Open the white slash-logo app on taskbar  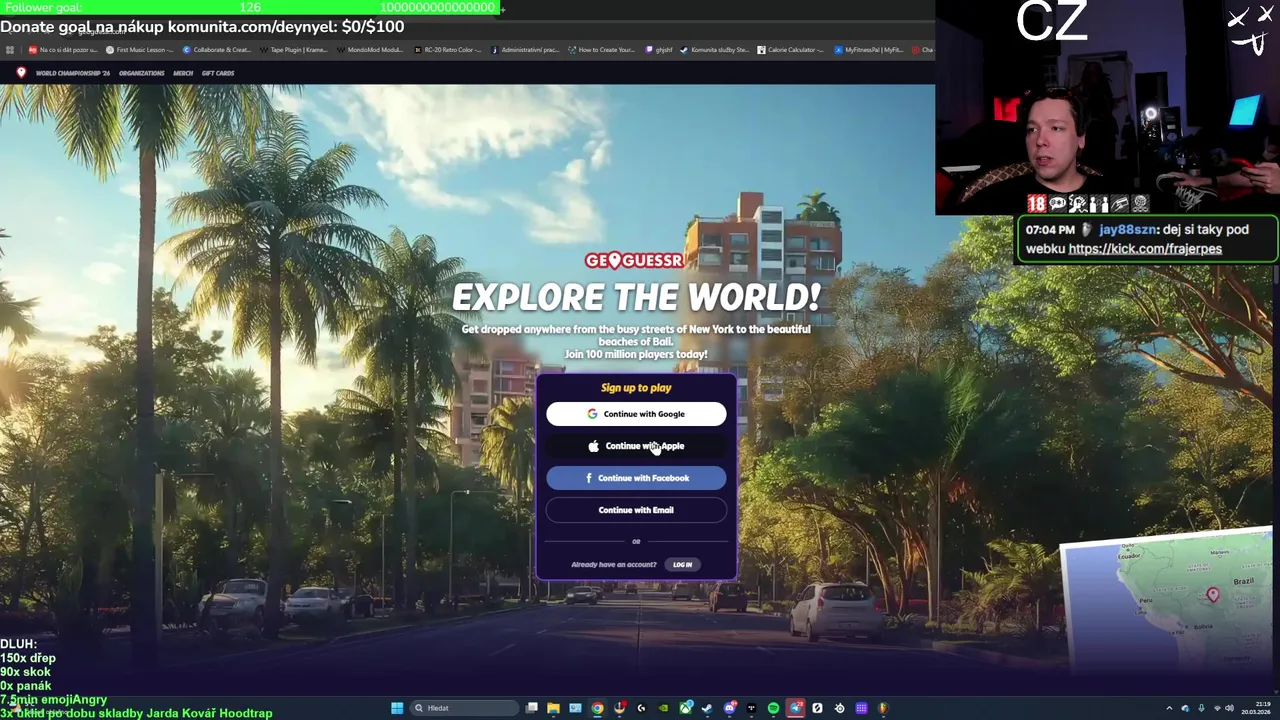(817, 708)
